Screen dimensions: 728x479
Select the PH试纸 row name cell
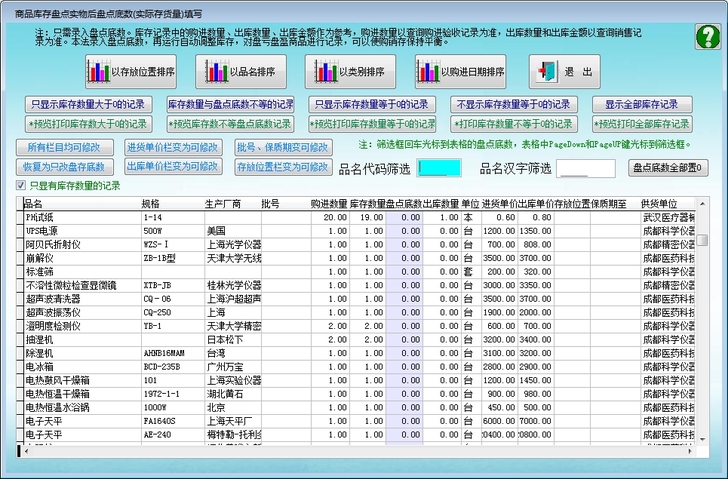coord(82,217)
